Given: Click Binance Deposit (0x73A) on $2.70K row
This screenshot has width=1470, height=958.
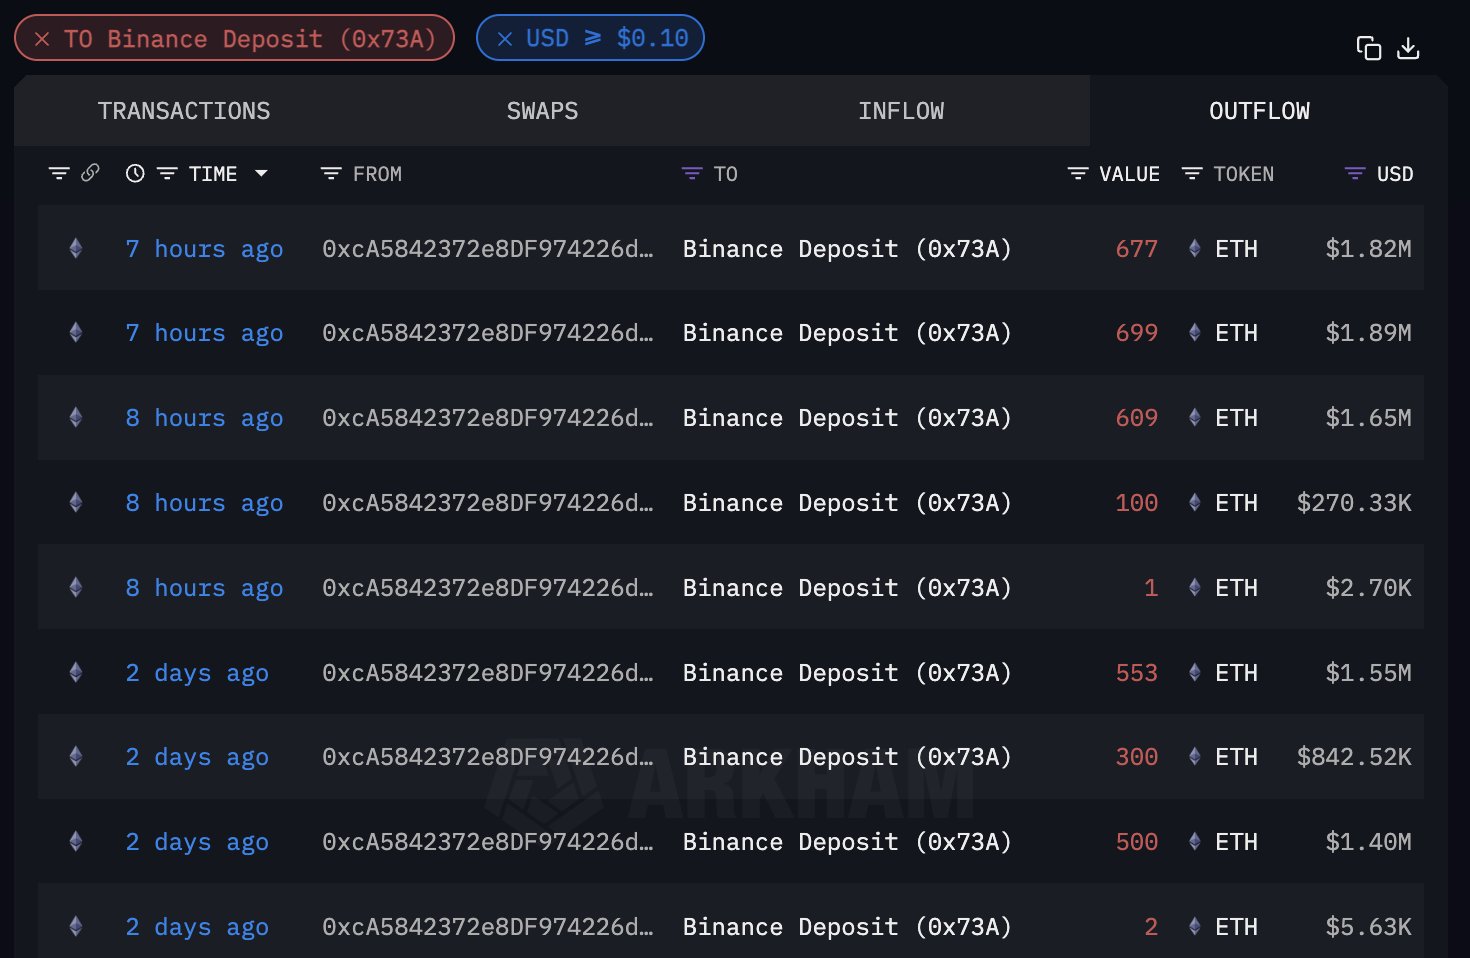Looking at the screenshot, I should pyautogui.click(x=847, y=588).
